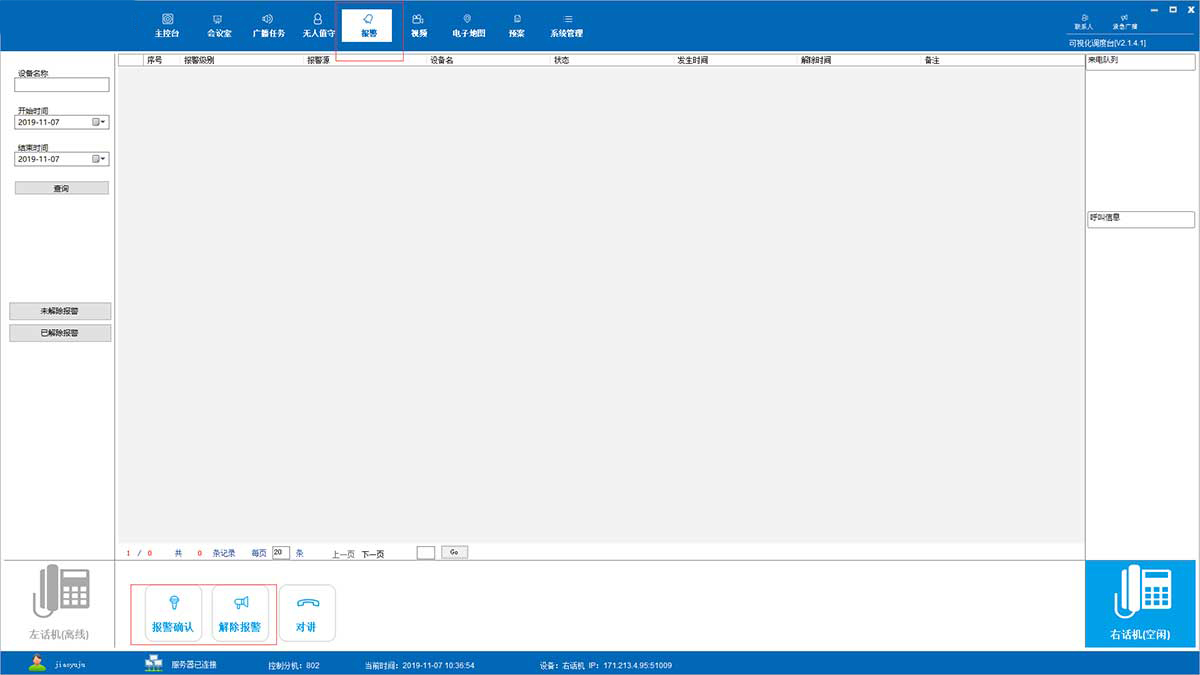Image resolution: width=1200 pixels, height=675 pixels.
Task: Open the 视频 video module
Action: (x=418, y=25)
